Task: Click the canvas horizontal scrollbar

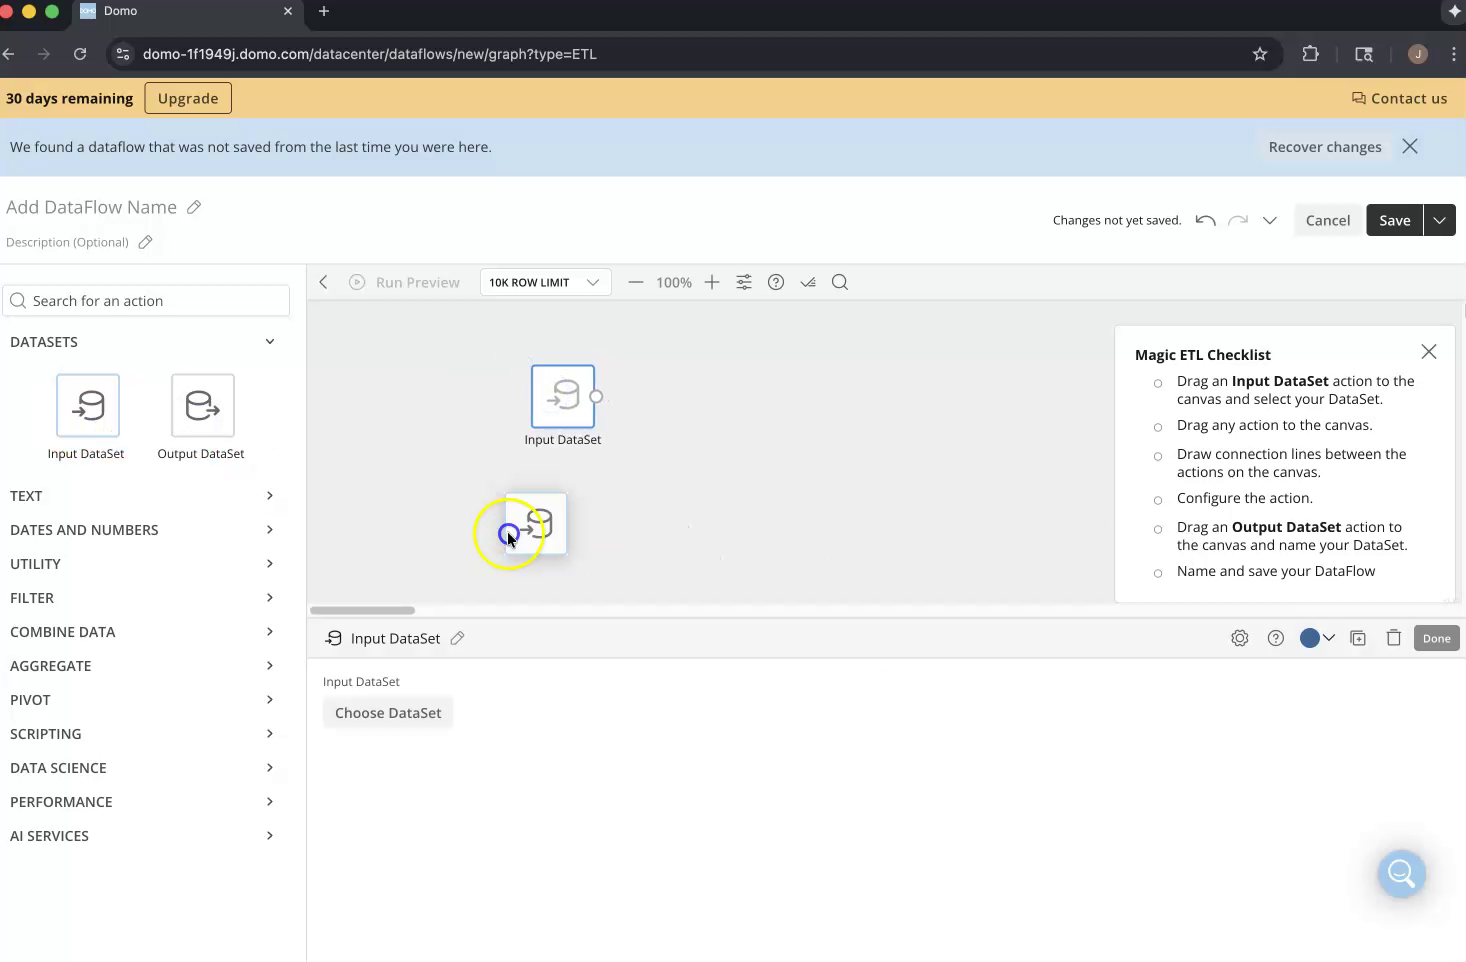Action: coord(362,610)
